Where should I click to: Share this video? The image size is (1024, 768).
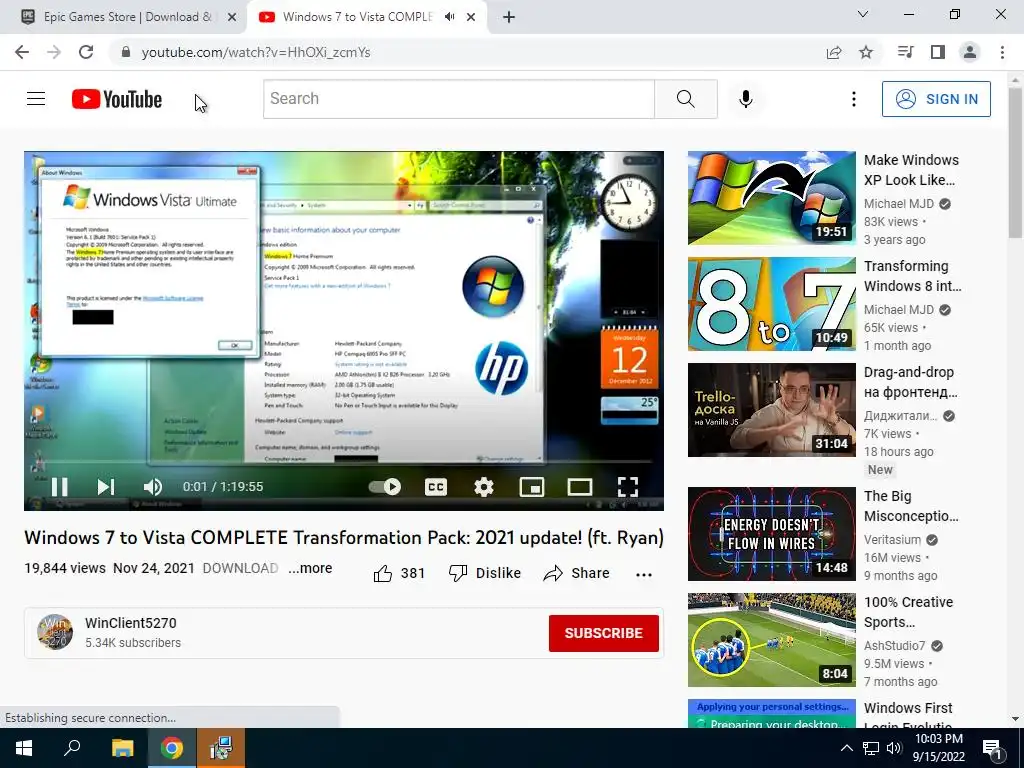pyautogui.click(x=577, y=573)
